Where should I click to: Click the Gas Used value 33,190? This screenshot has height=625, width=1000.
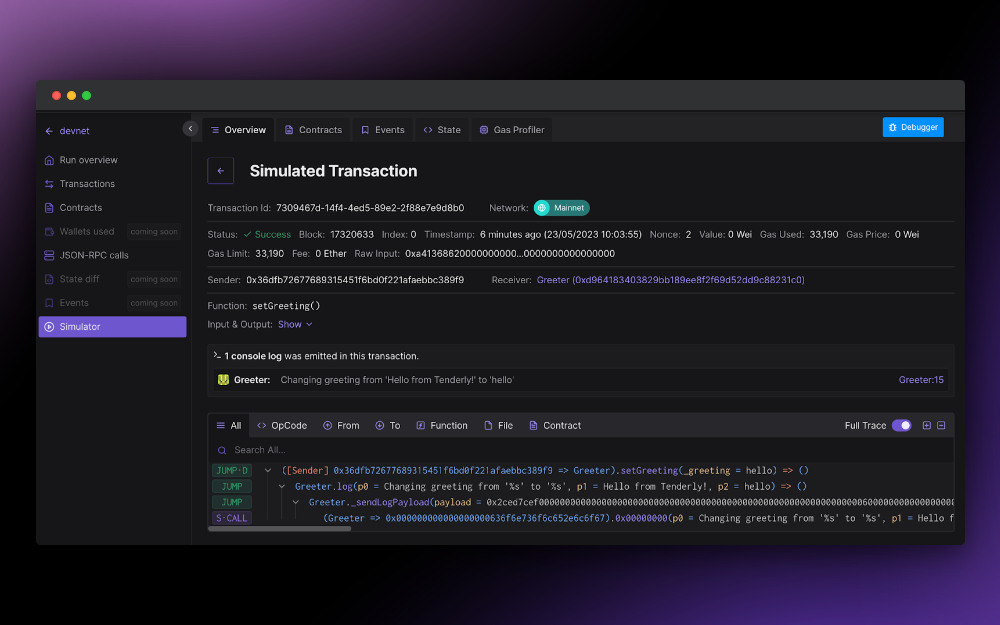click(x=824, y=235)
